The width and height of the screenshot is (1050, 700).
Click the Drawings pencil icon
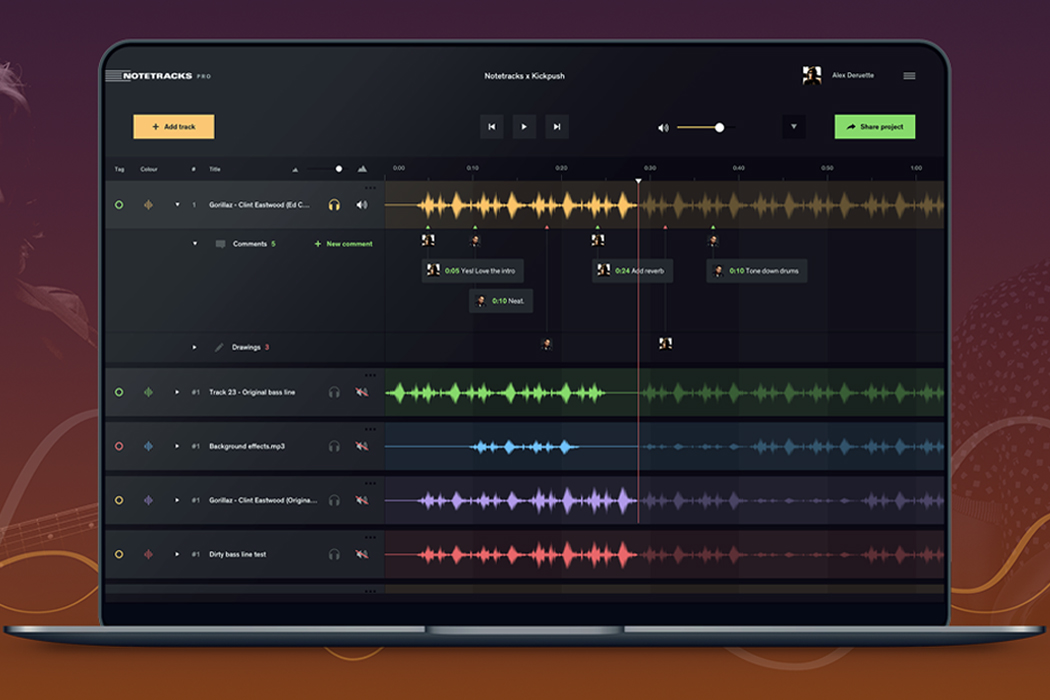(x=220, y=346)
